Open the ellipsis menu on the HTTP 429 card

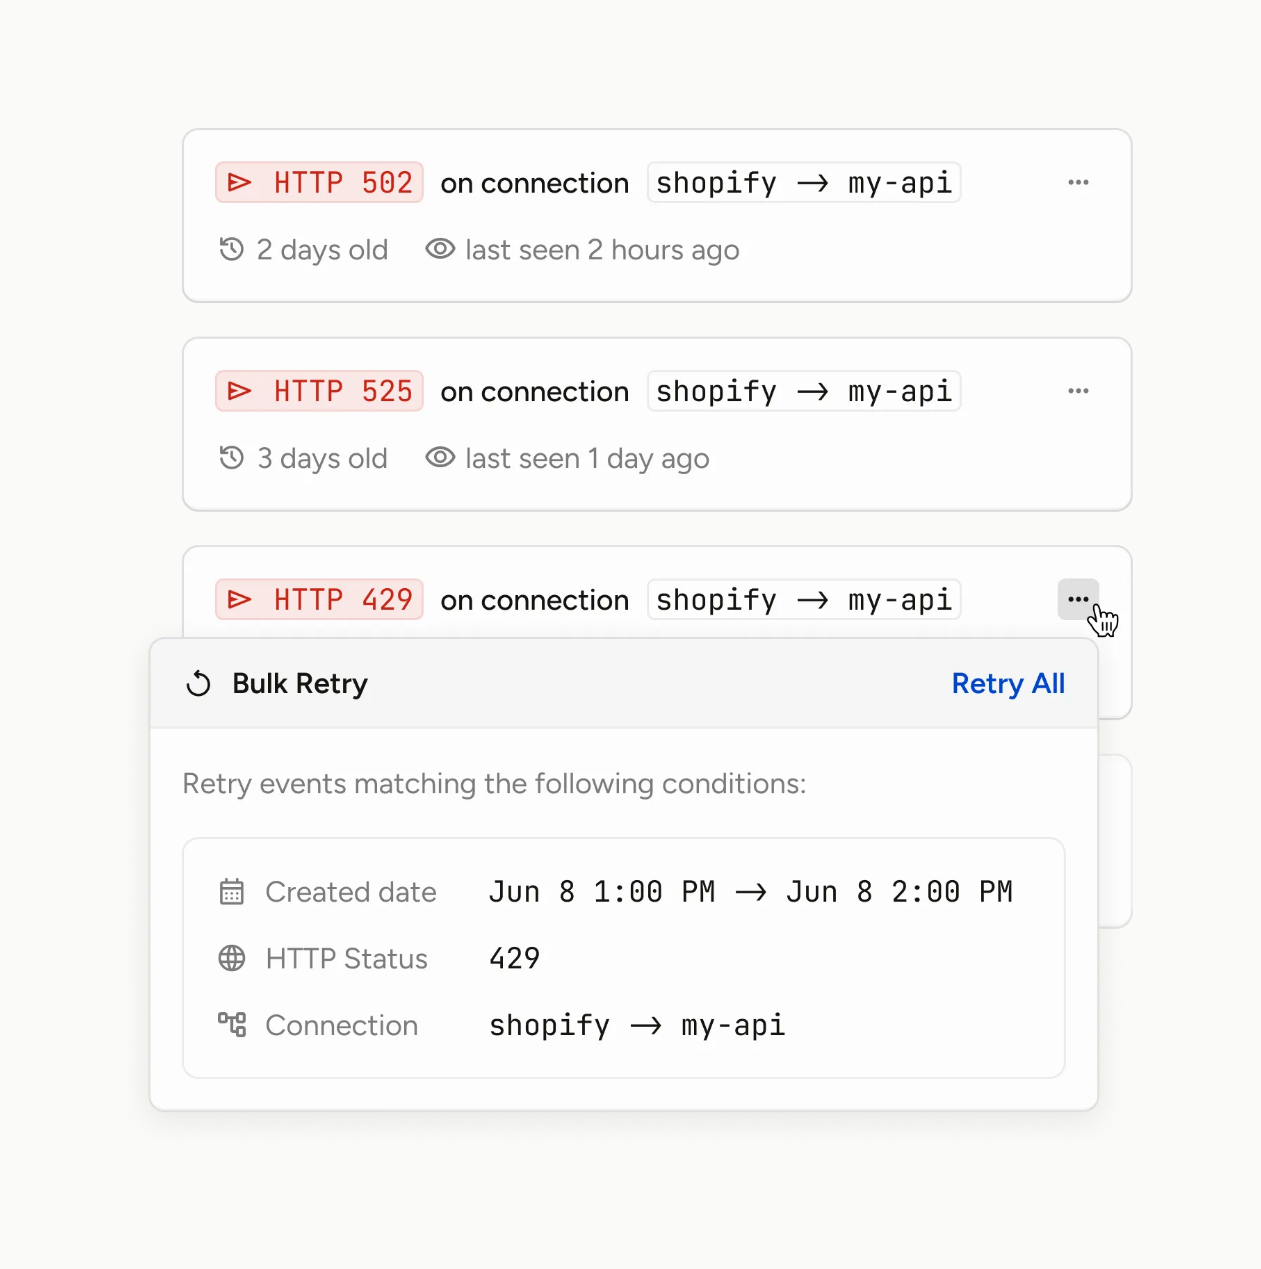(x=1078, y=599)
